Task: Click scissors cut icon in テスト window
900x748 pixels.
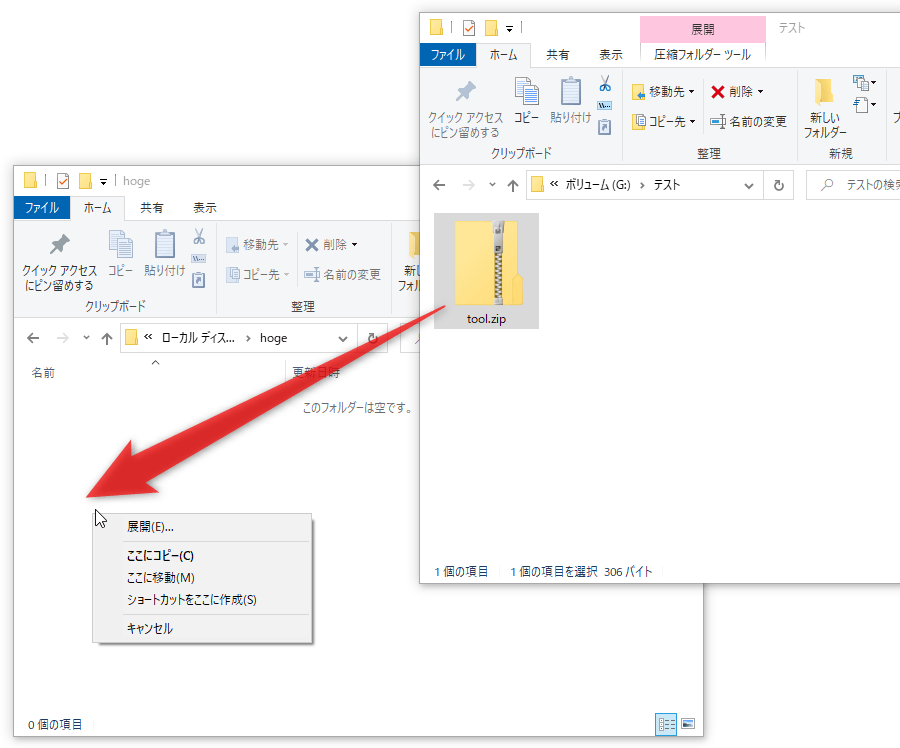Action: pos(605,84)
